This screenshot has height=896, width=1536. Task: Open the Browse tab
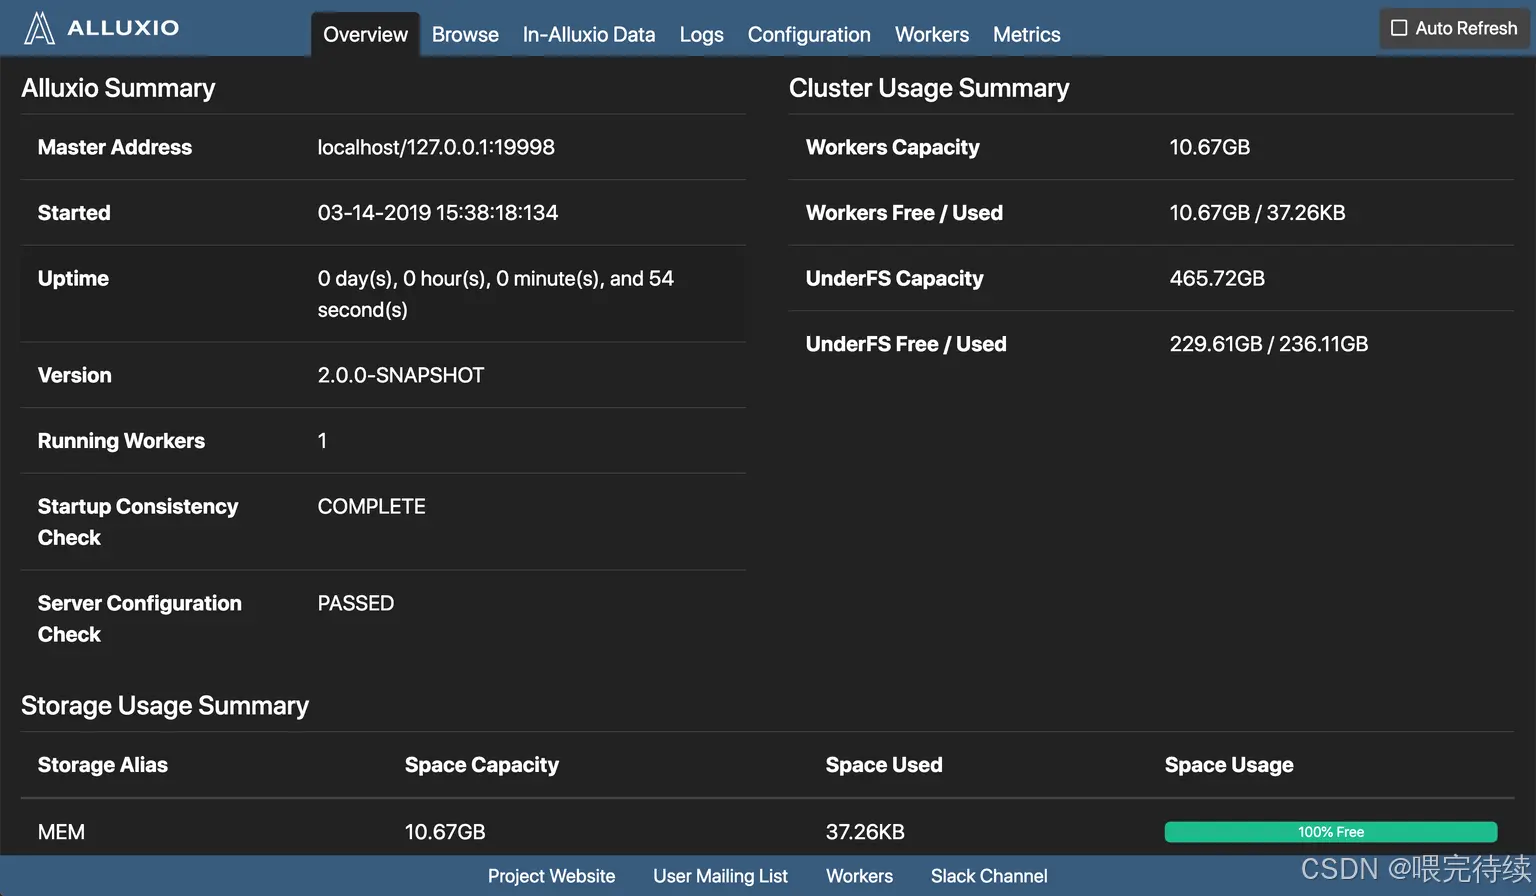point(465,34)
